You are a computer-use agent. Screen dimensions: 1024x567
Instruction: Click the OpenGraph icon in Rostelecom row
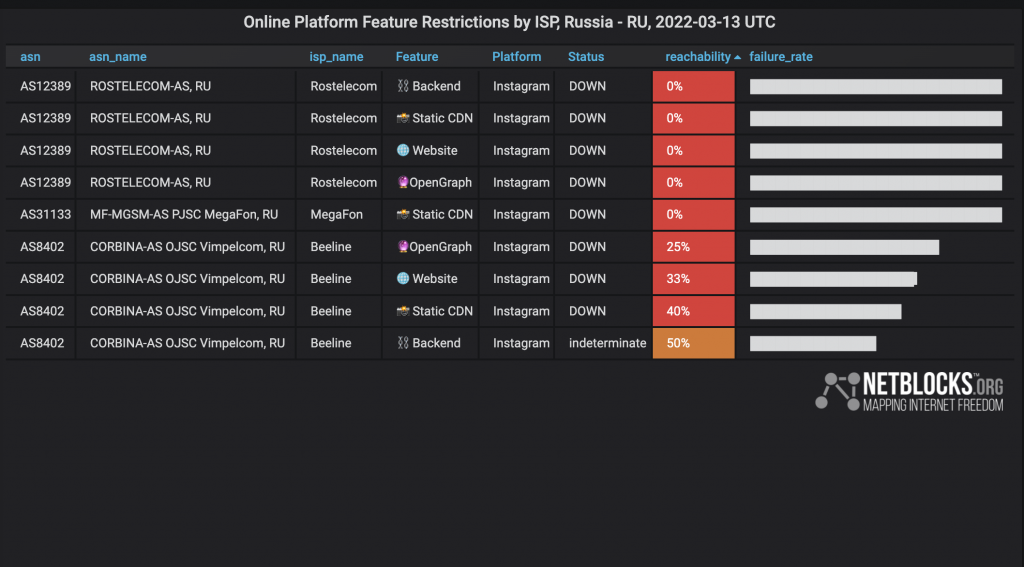pyautogui.click(x=403, y=182)
